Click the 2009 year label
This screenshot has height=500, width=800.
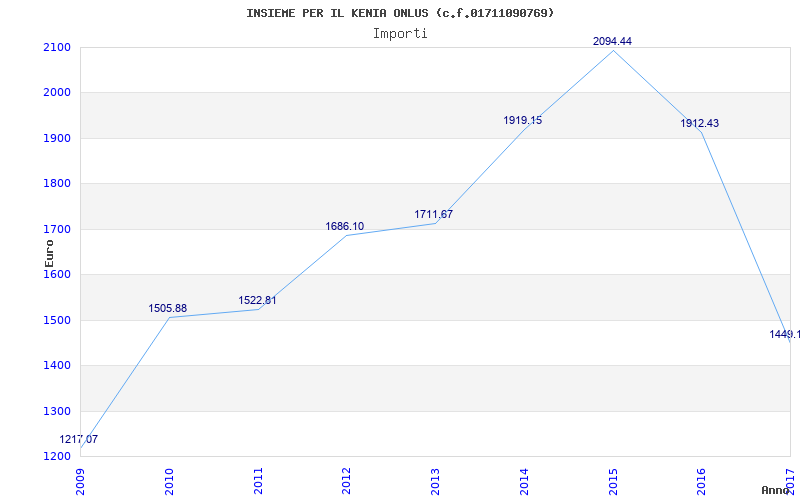pyautogui.click(x=81, y=481)
